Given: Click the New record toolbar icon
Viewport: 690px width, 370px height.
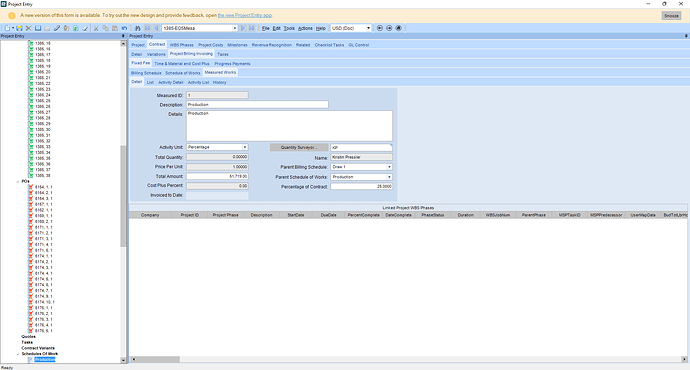Looking at the screenshot, I should [7, 28].
